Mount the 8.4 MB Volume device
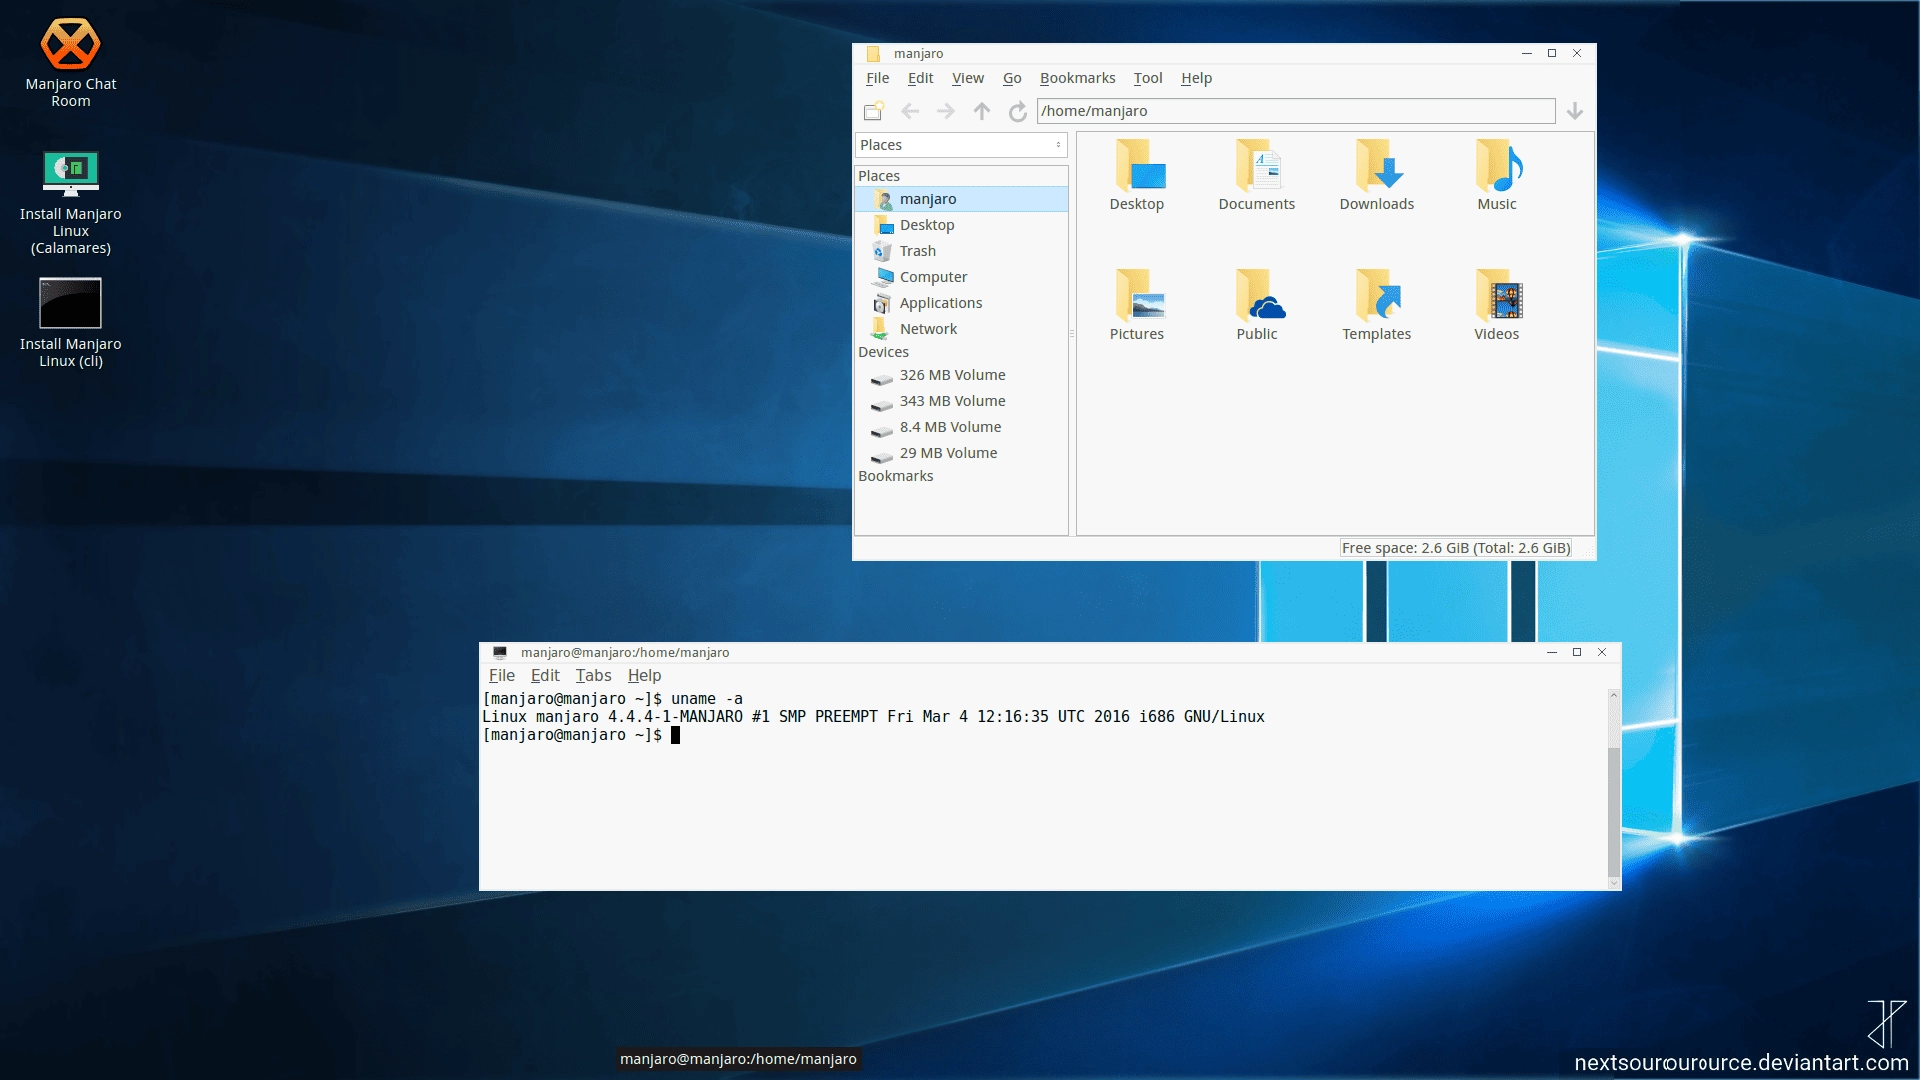This screenshot has height=1080, width=1920. click(961, 427)
